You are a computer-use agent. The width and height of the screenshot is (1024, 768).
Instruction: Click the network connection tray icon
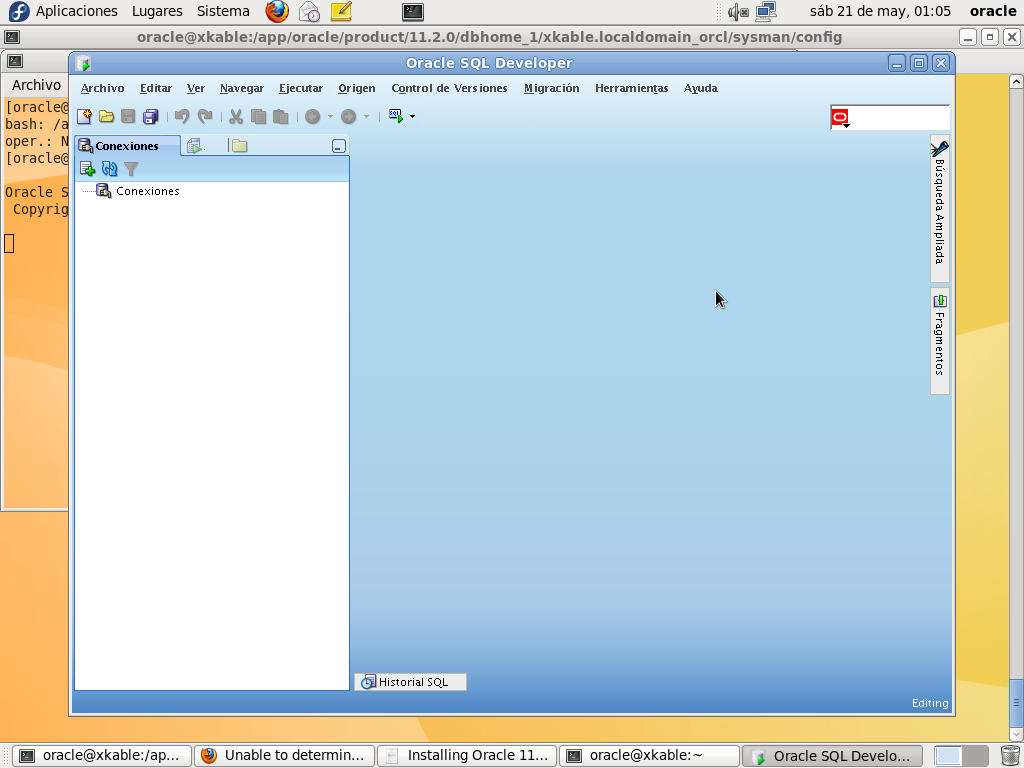point(766,11)
